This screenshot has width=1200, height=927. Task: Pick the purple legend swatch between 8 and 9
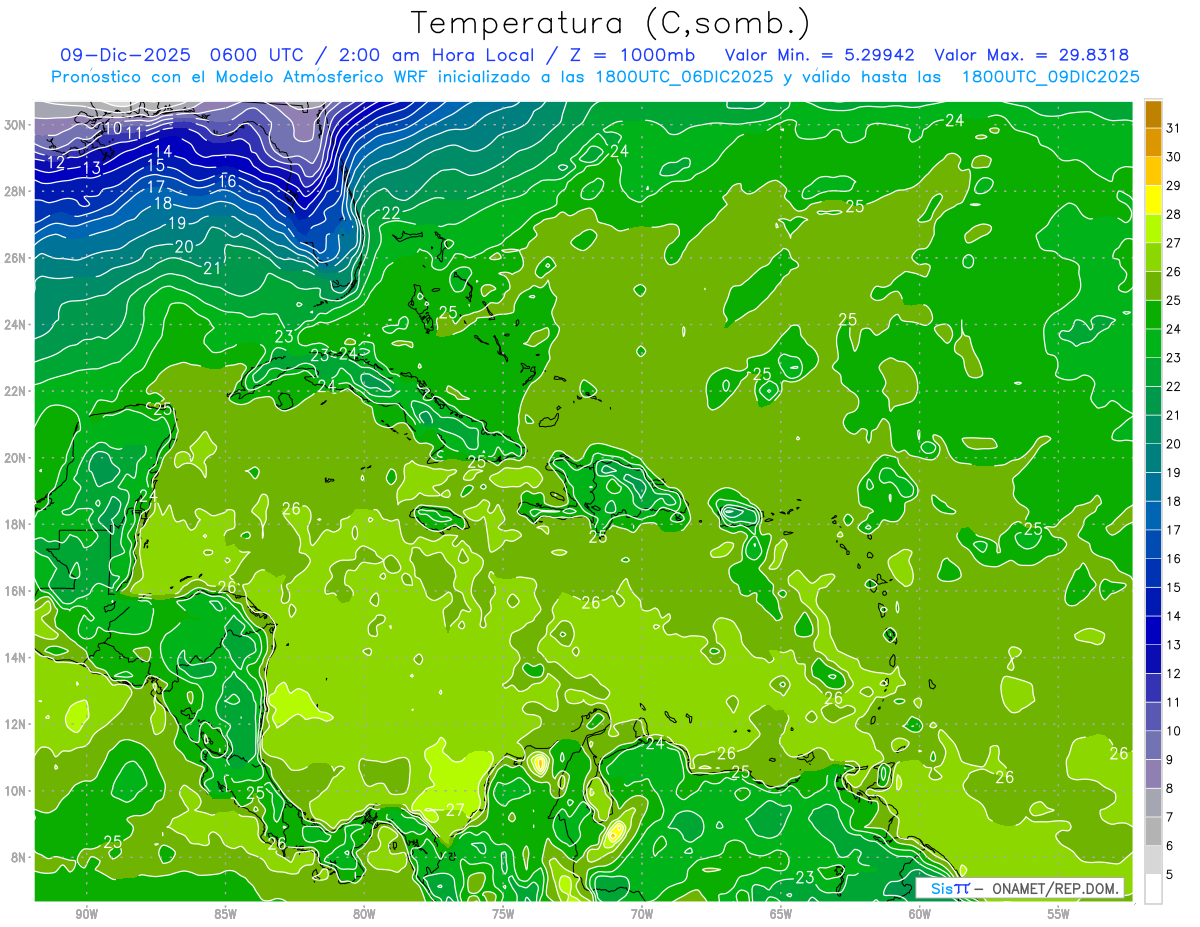pos(1153,775)
